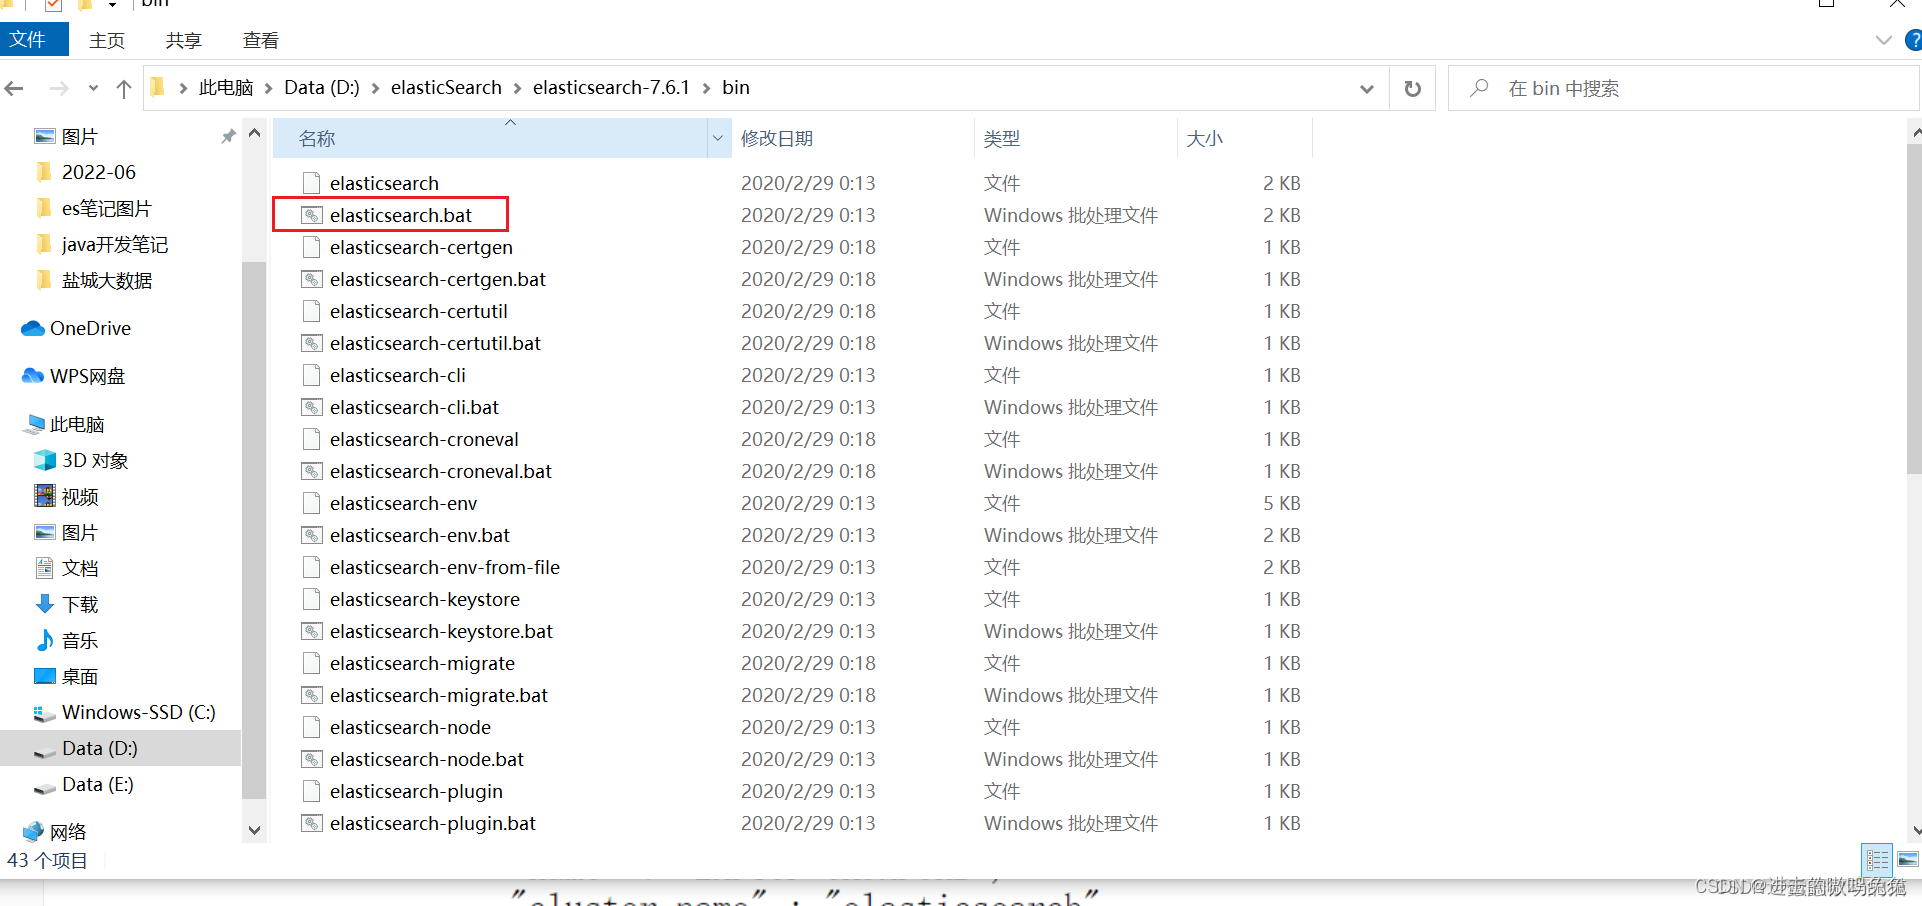
Task: Click Data (D:) in the address path
Action: (x=322, y=88)
